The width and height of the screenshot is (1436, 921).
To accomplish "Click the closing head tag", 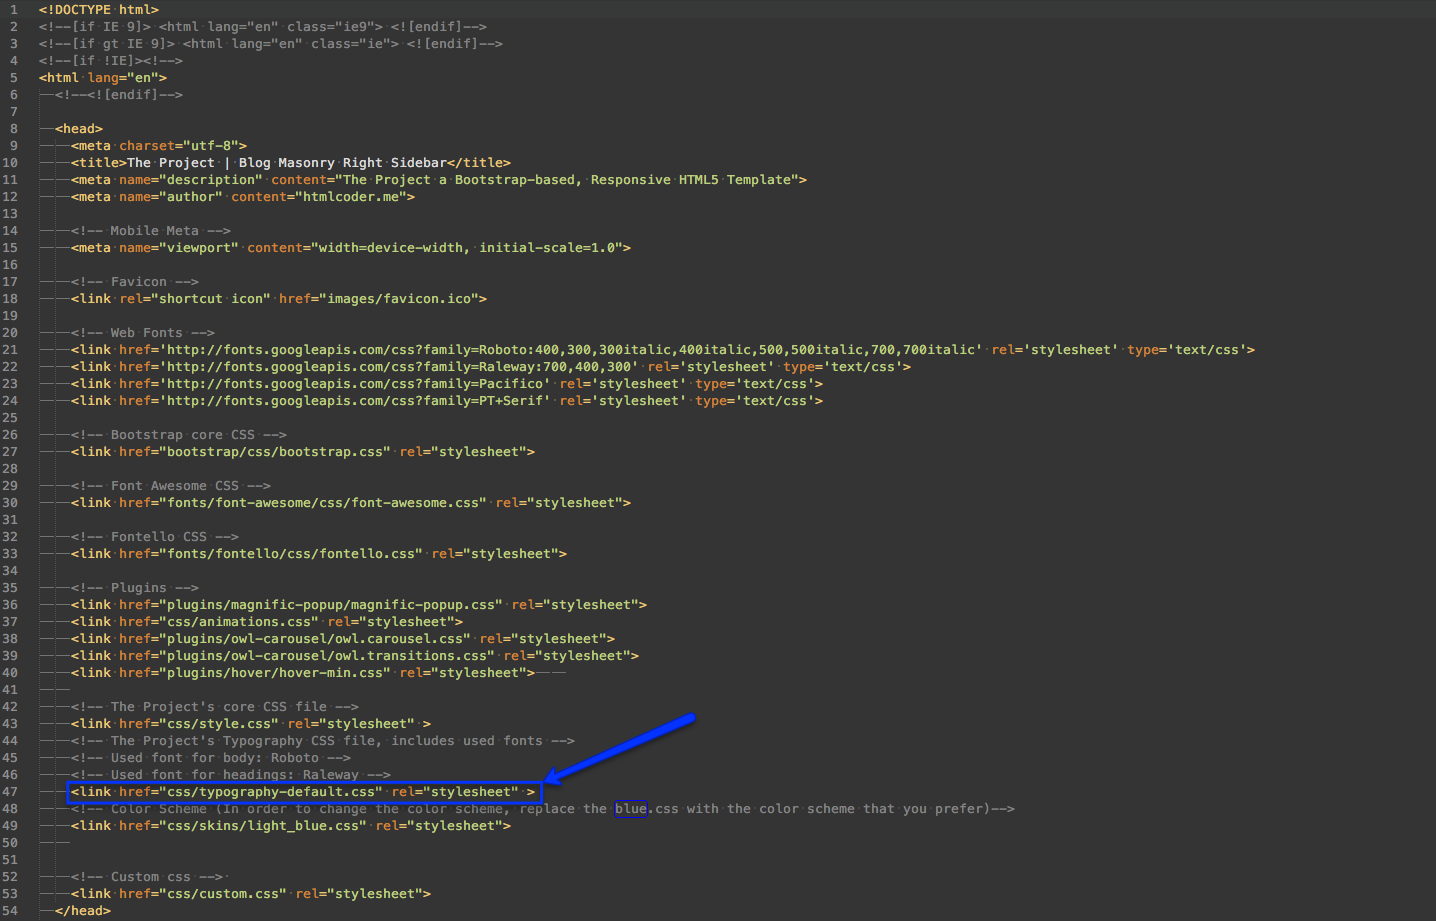I will (x=82, y=911).
